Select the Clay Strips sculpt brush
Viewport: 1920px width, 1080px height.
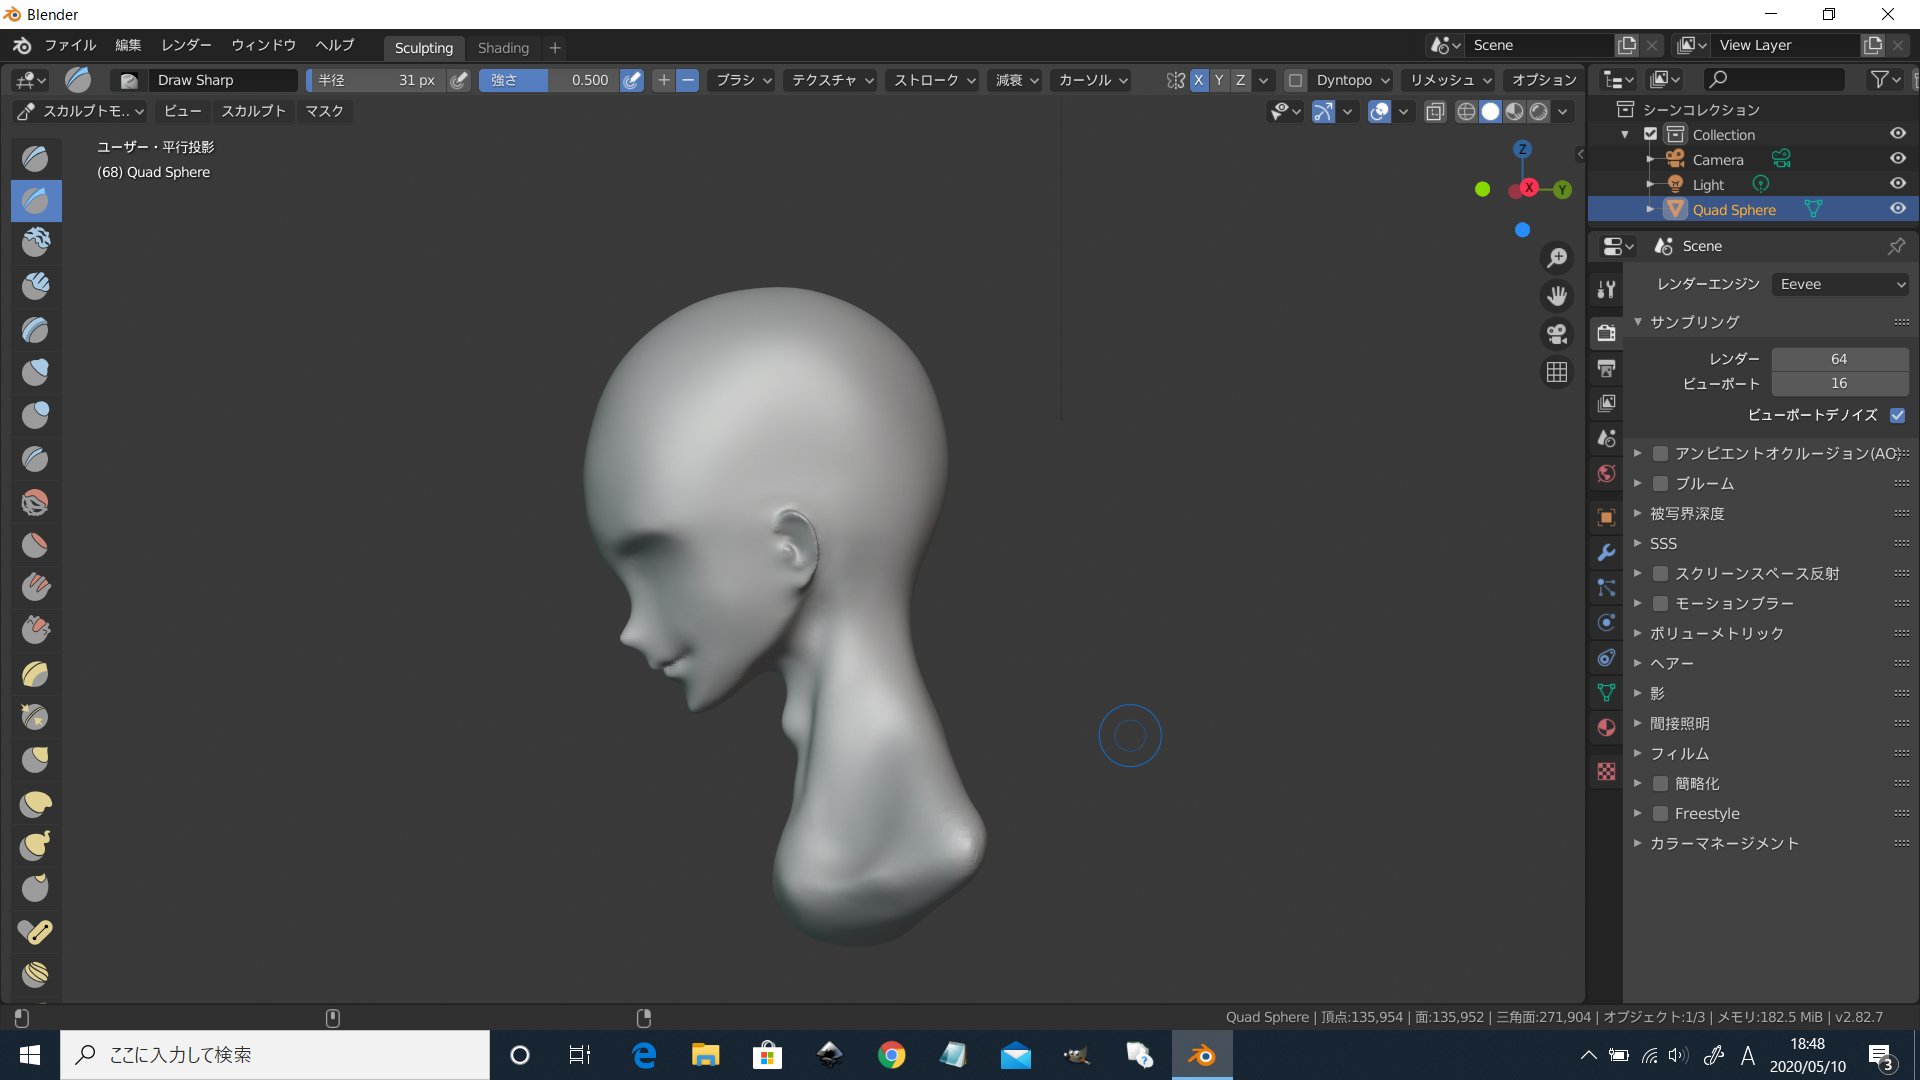click(34, 285)
